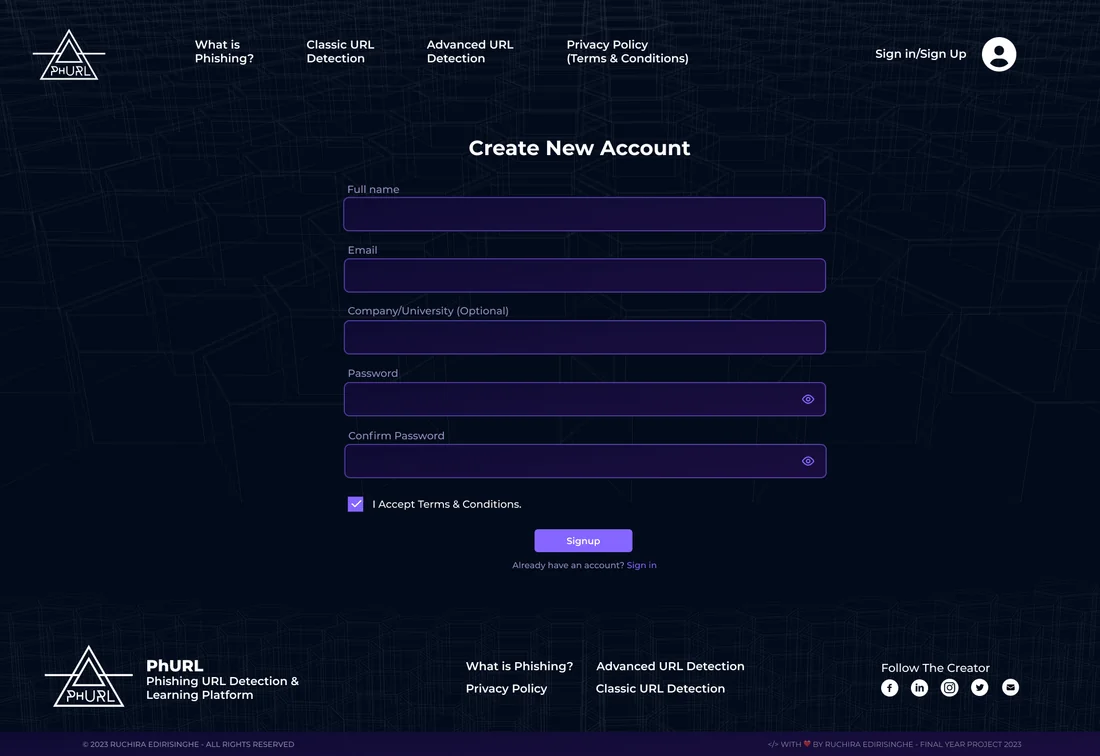Open What is Phishing? in top navigation
The height and width of the screenshot is (756, 1100).
click(224, 51)
